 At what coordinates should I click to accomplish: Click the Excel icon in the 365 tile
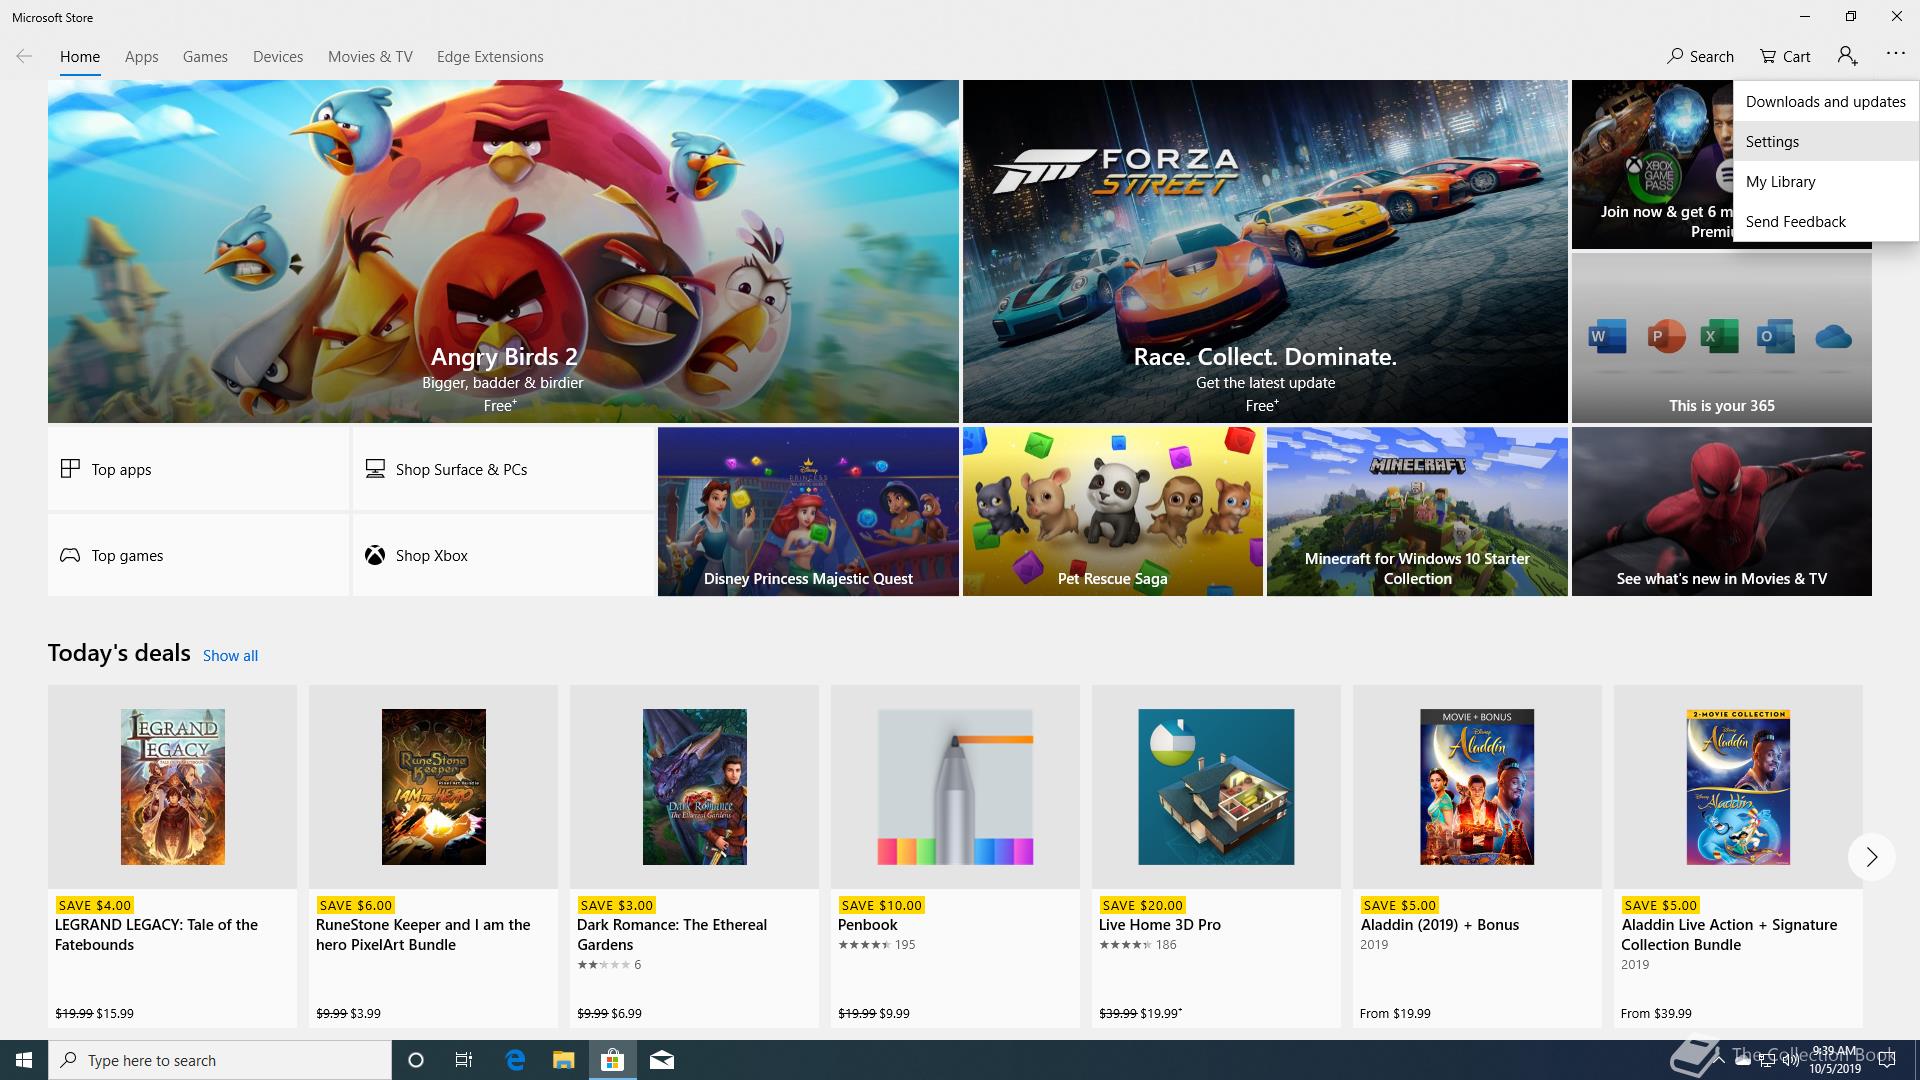[1719, 337]
